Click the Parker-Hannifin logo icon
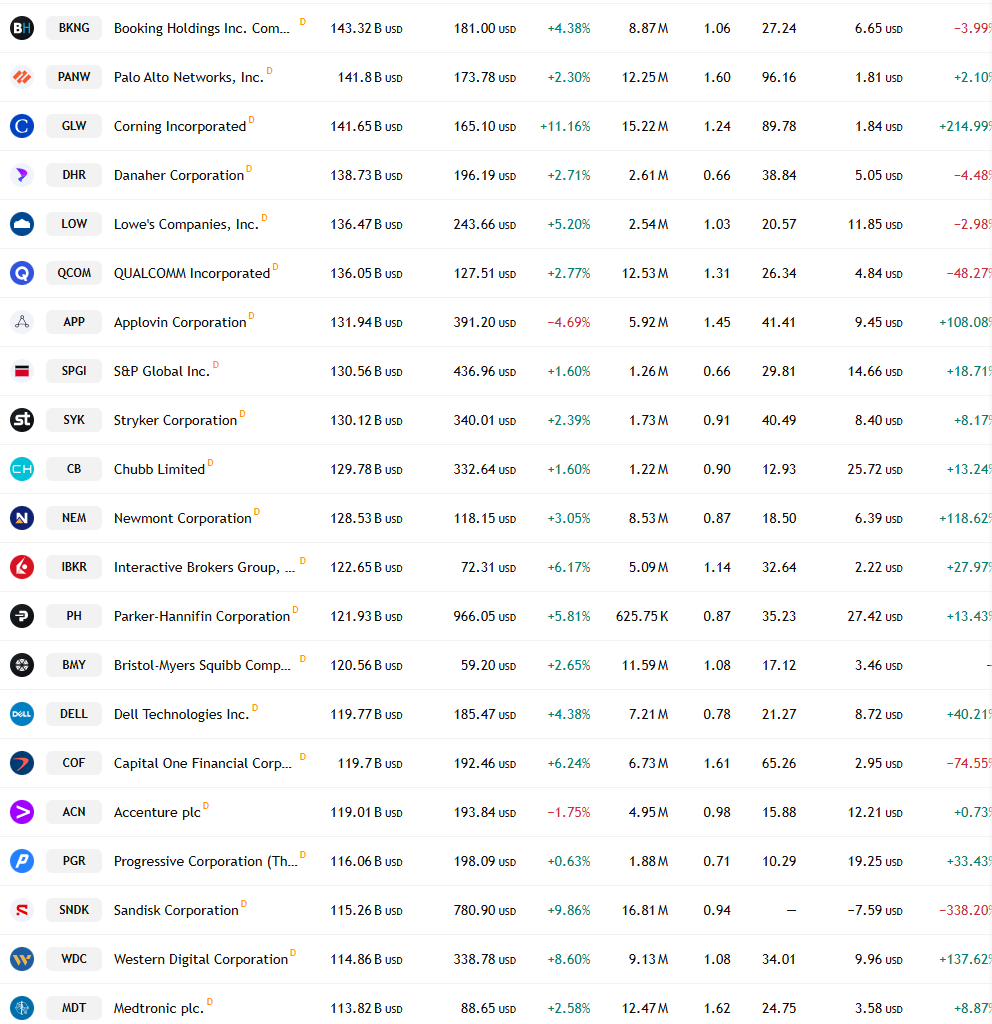The height and width of the screenshot is (1024, 992). (x=22, y=616)
